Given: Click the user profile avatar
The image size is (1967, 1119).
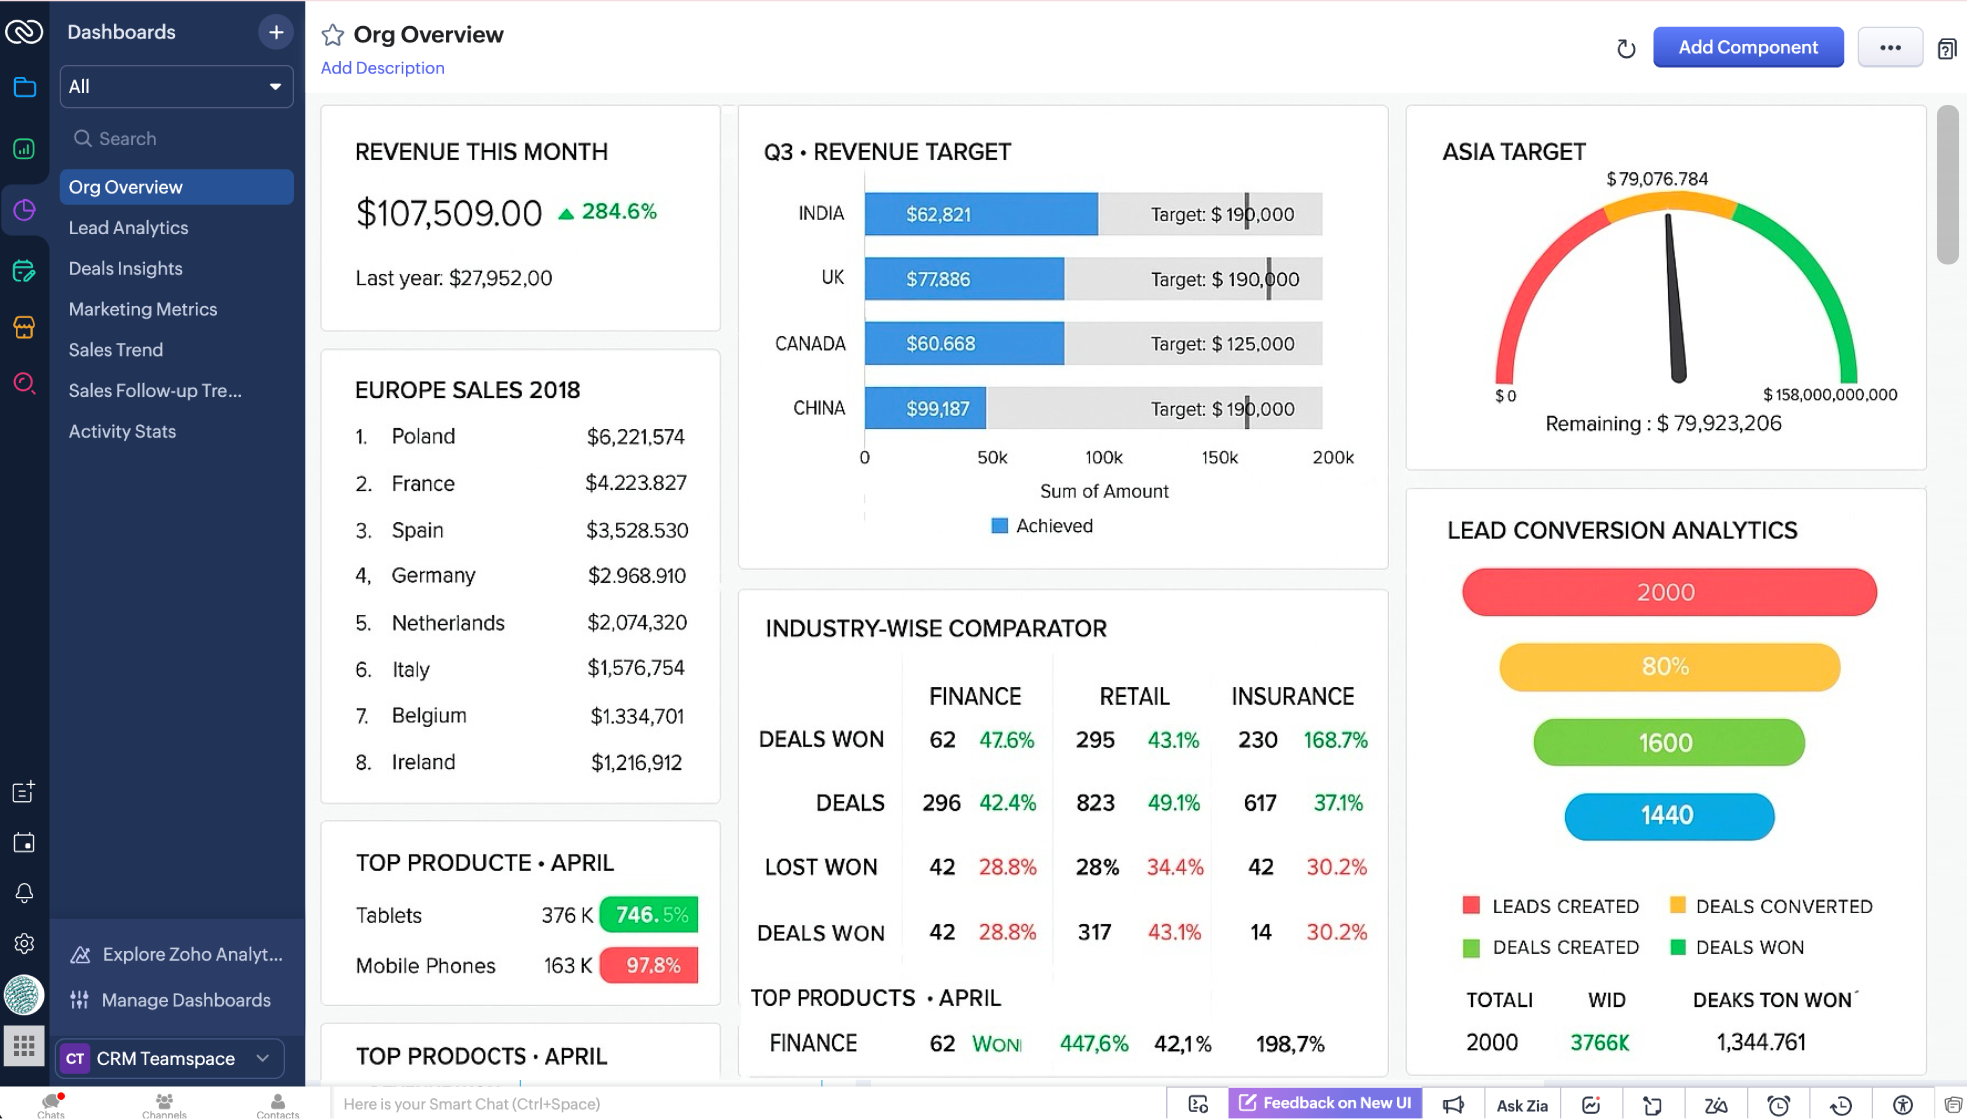Looking at the screenshot, I should pyautogui.click(x=24, y=995).
